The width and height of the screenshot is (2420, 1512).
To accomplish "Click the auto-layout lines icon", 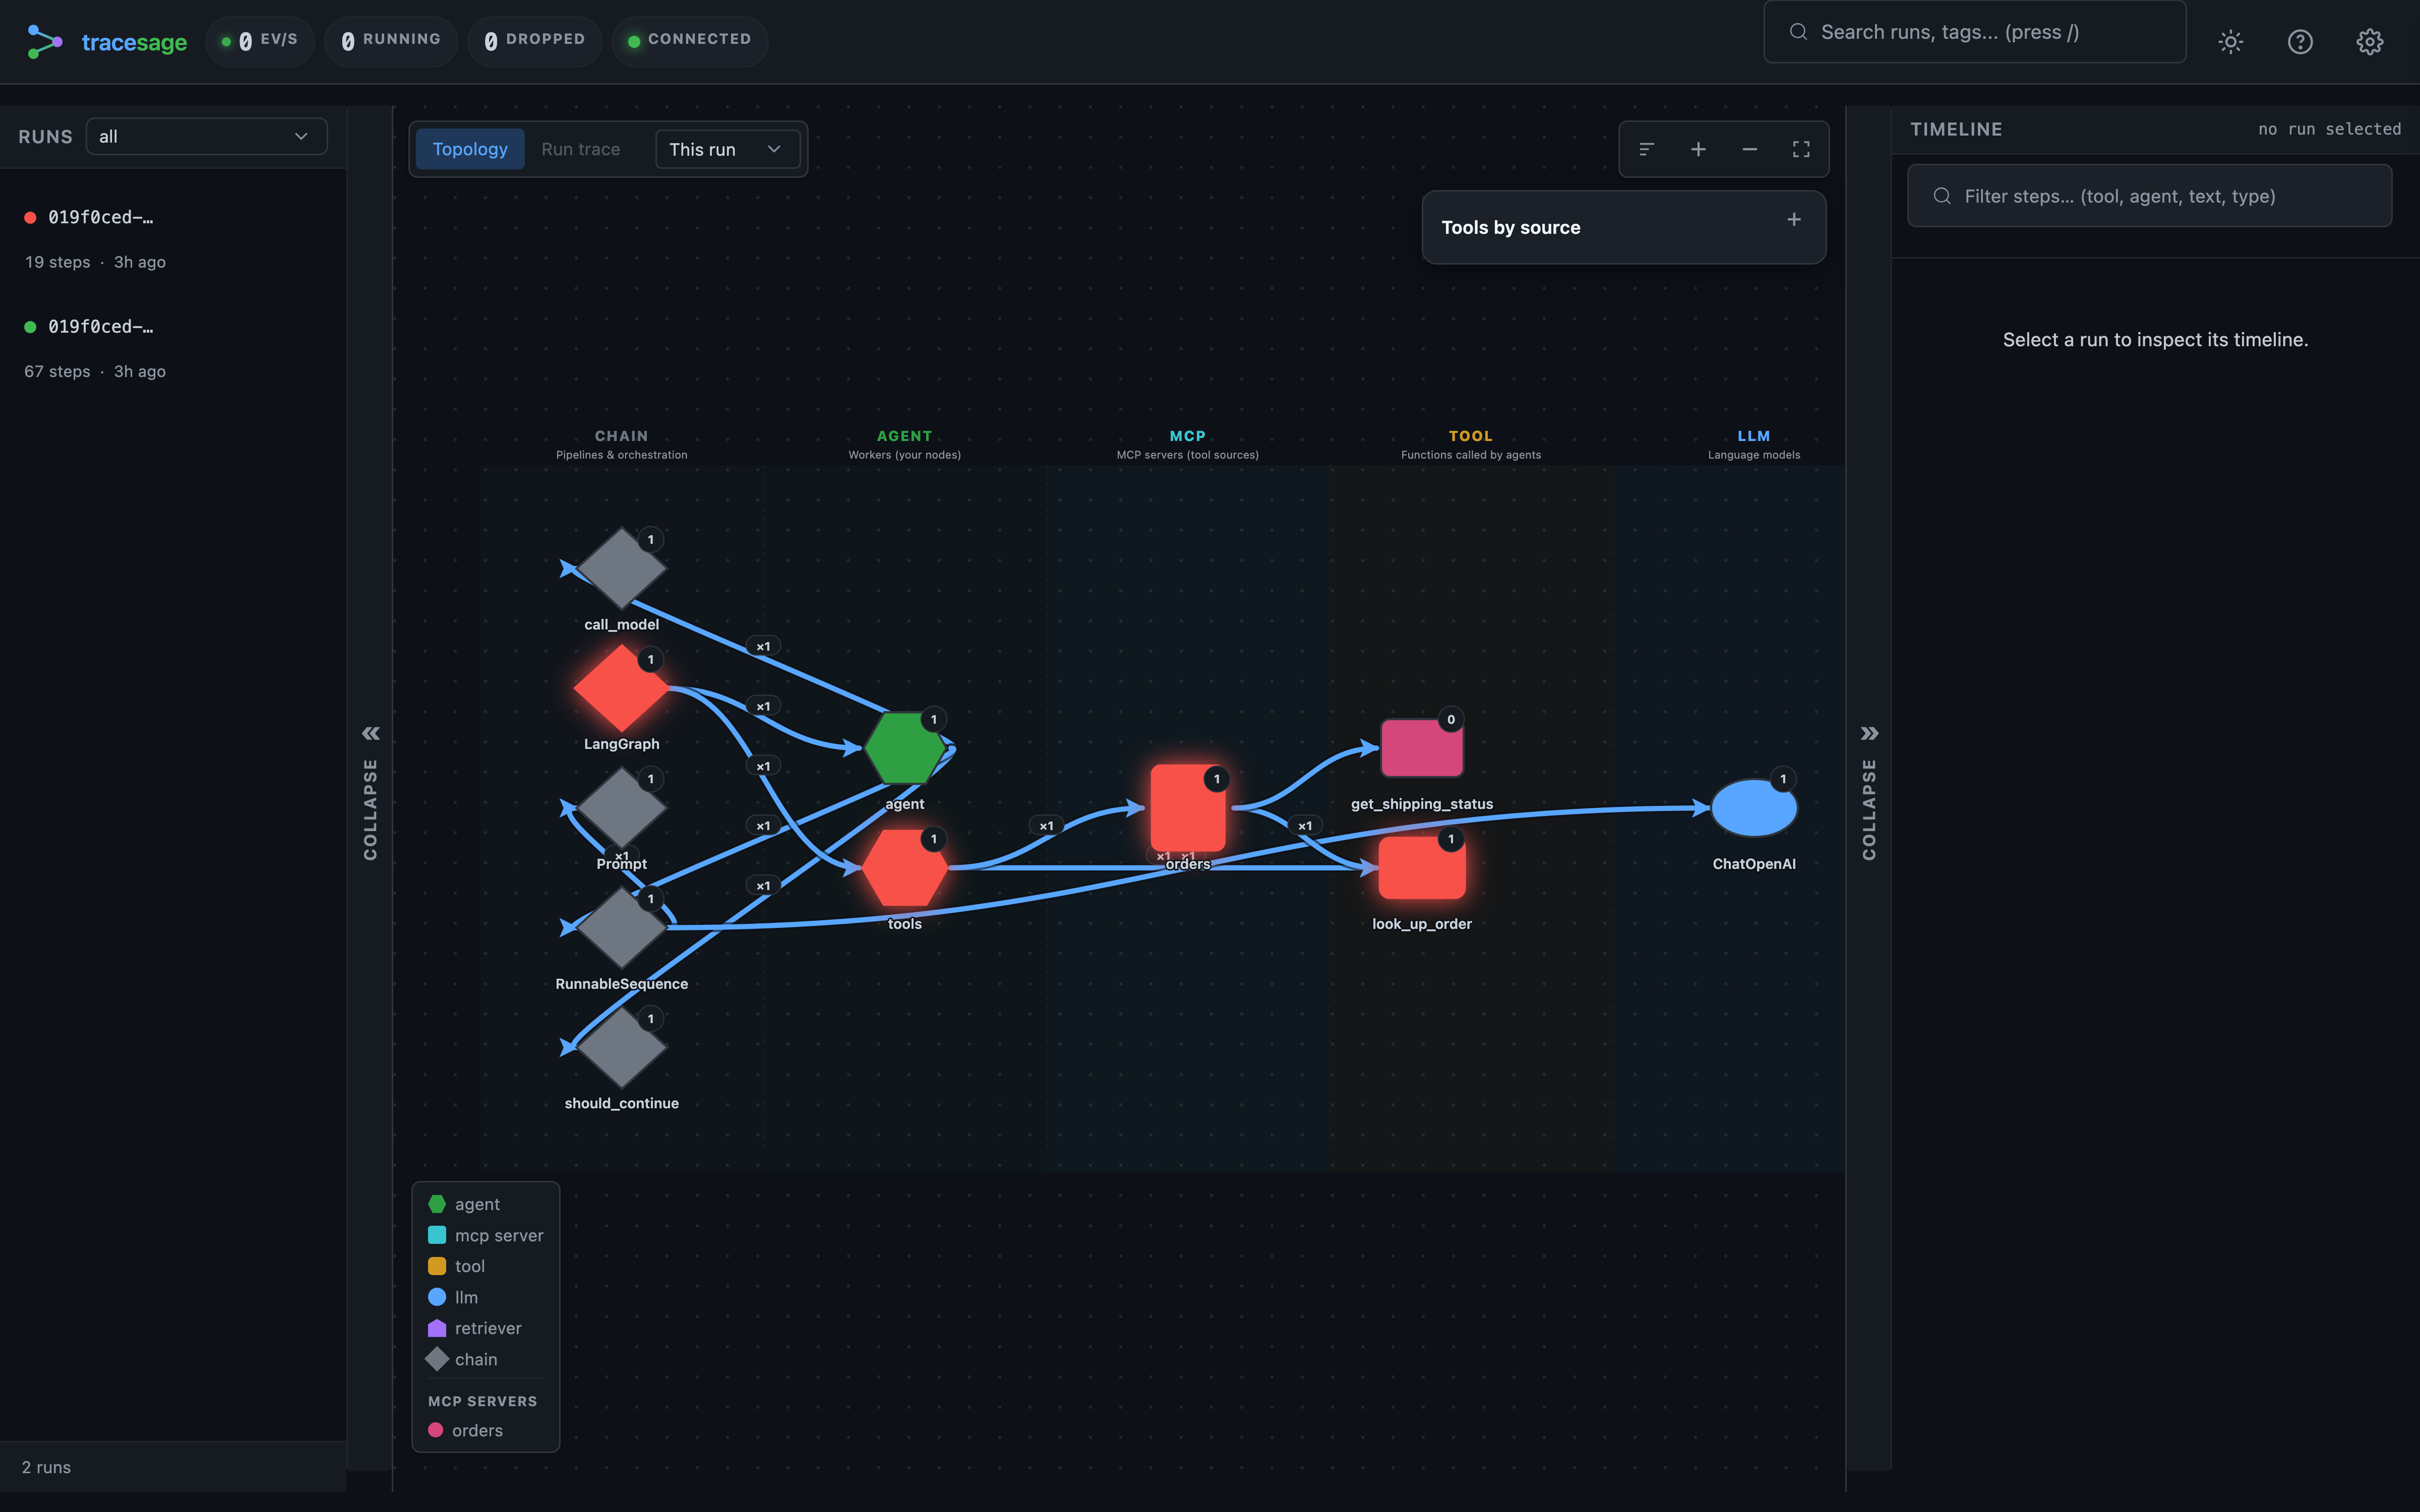I will (1646, 149).
